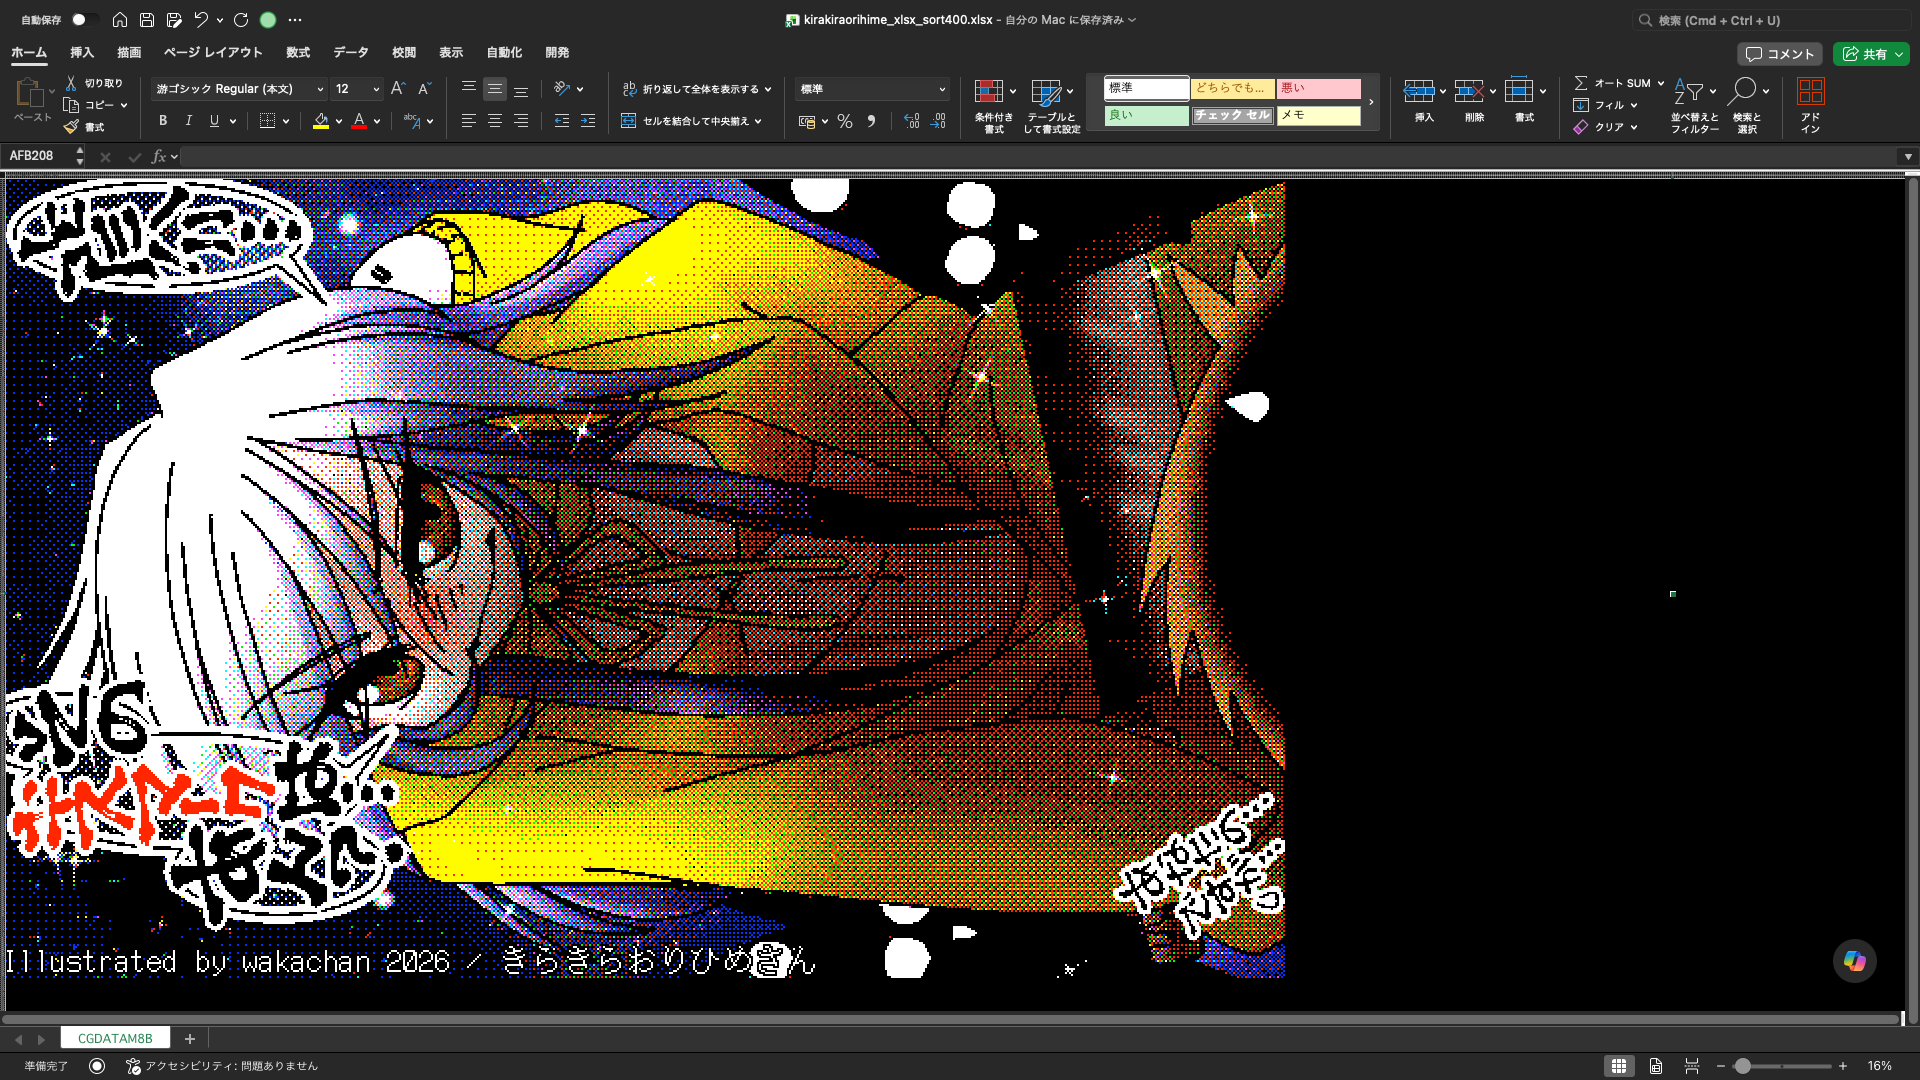Add a new sheet with plus button

coord(190,1039)
